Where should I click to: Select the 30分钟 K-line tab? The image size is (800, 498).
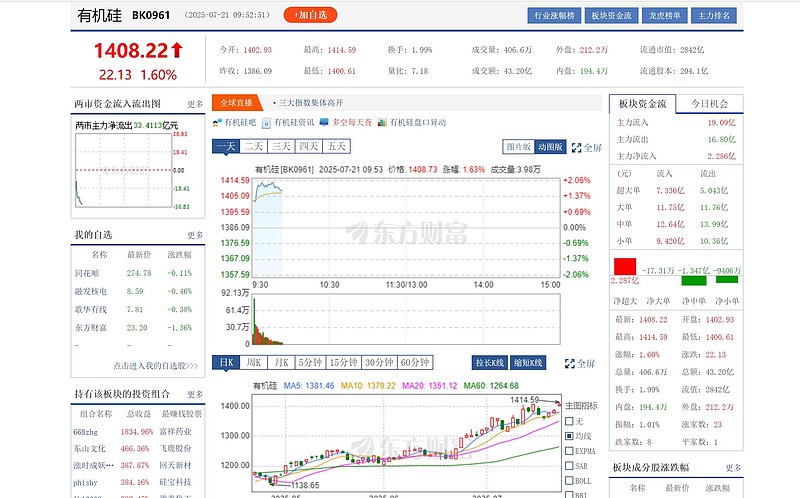(x=379, y=362)
